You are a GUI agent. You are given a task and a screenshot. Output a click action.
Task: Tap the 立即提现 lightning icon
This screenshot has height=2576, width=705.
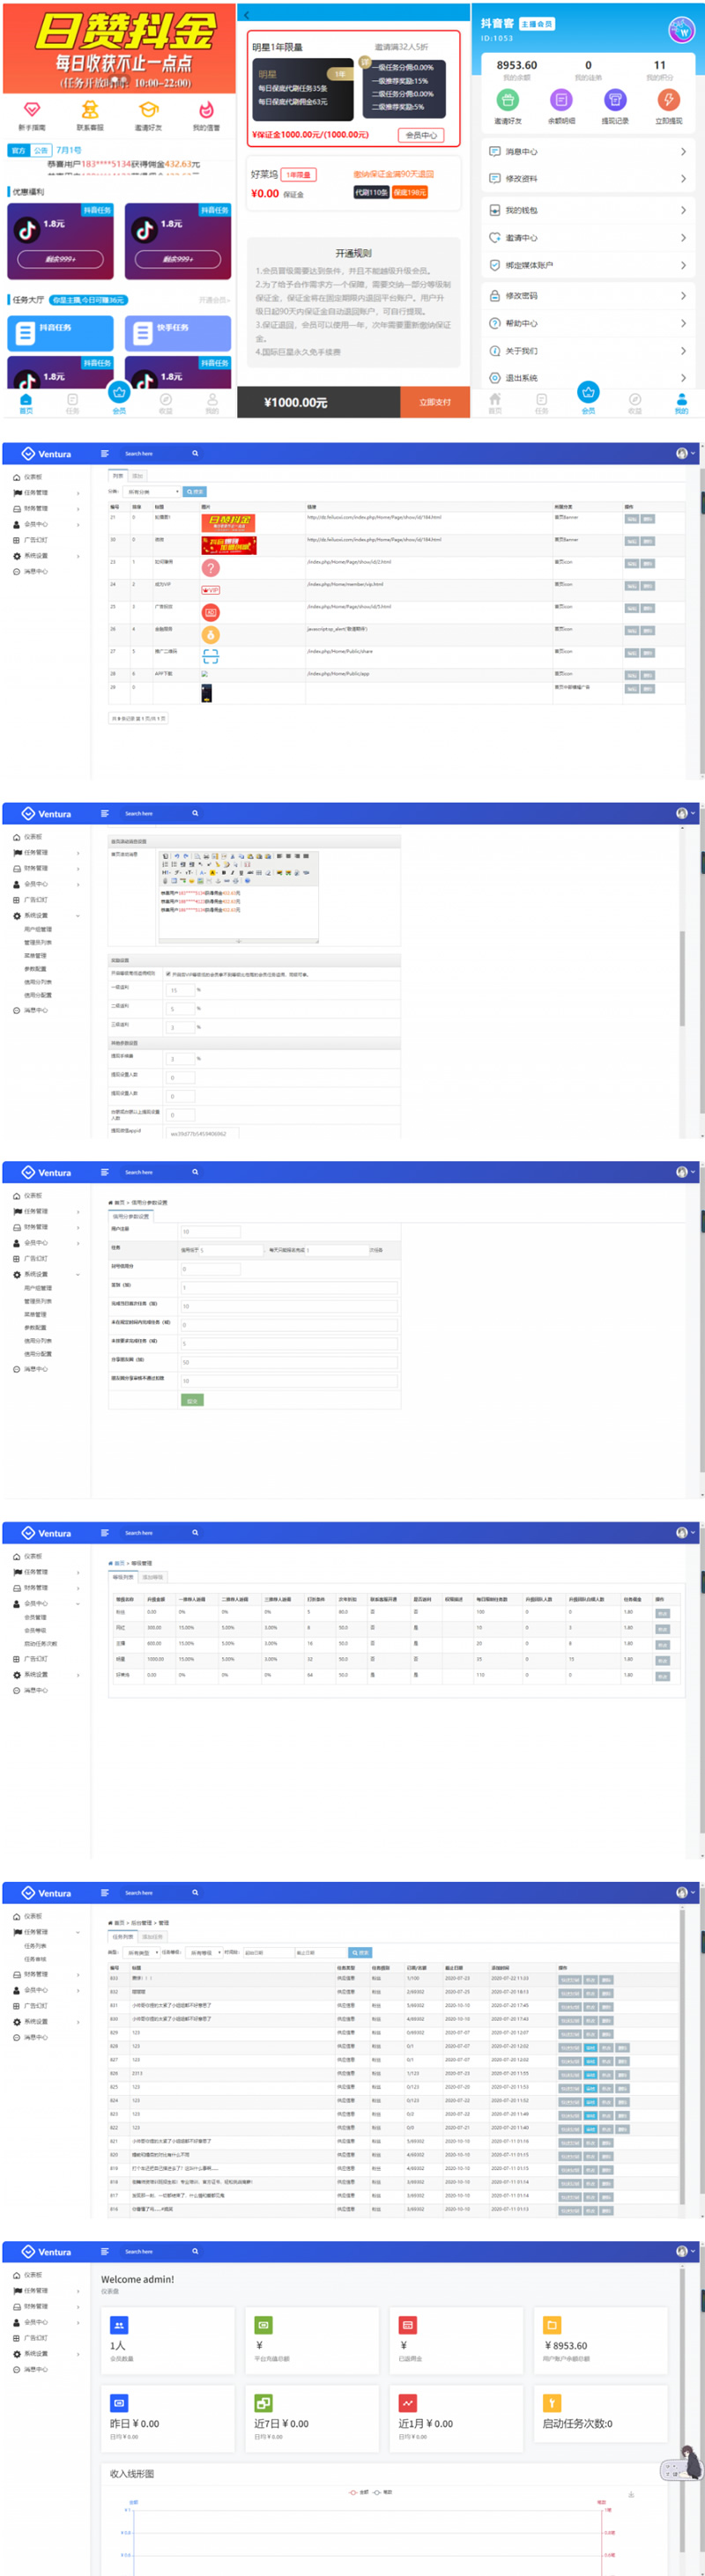tap(668, 100)
